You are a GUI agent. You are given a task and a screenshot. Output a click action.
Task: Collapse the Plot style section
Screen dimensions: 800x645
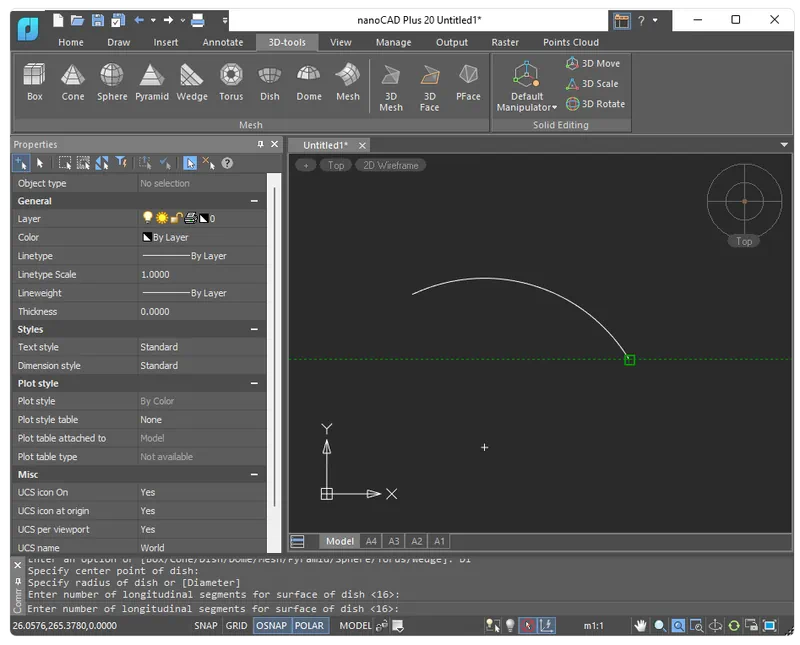254,383
